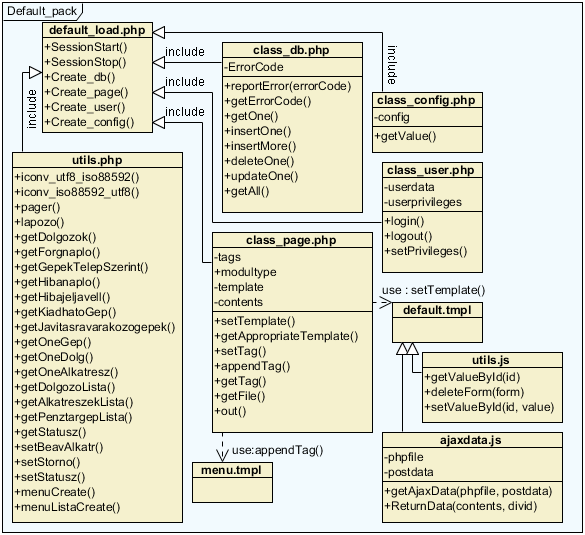Viewport: 585px width, 535px height.
Task: Select +Create_user() operation
Action: click(x=85, y=107)
